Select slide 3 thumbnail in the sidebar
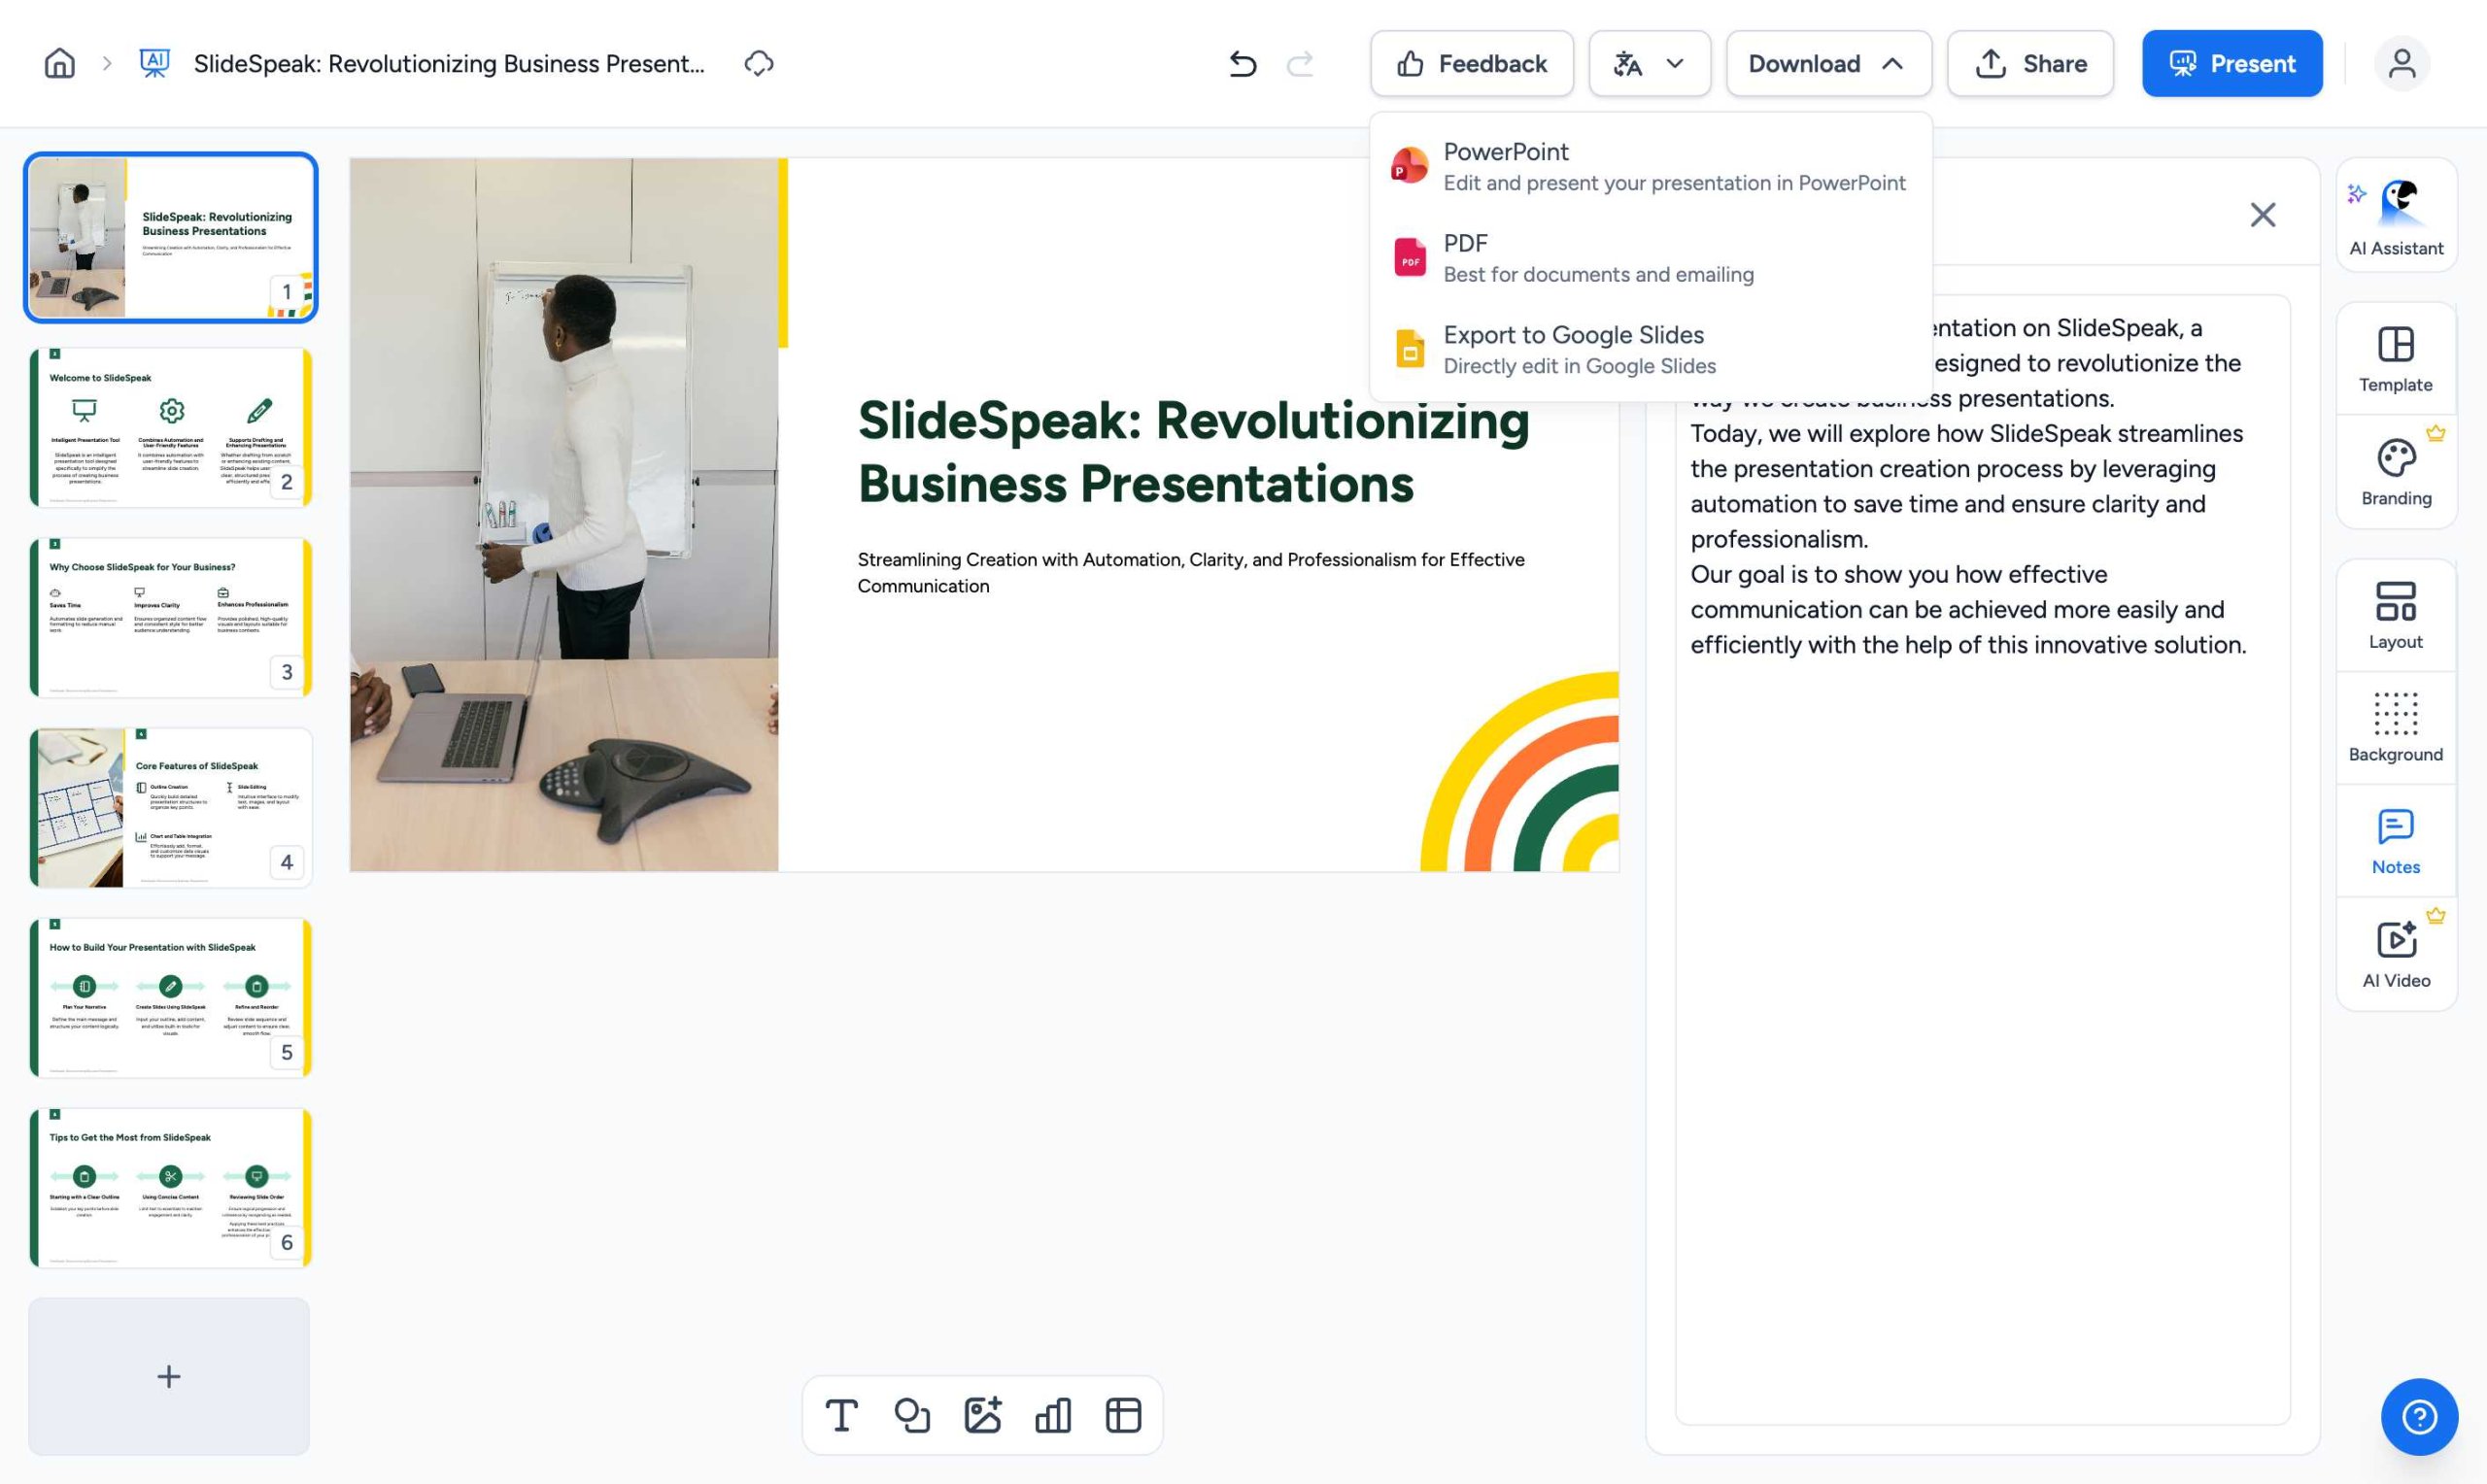 tap(170, 616)
